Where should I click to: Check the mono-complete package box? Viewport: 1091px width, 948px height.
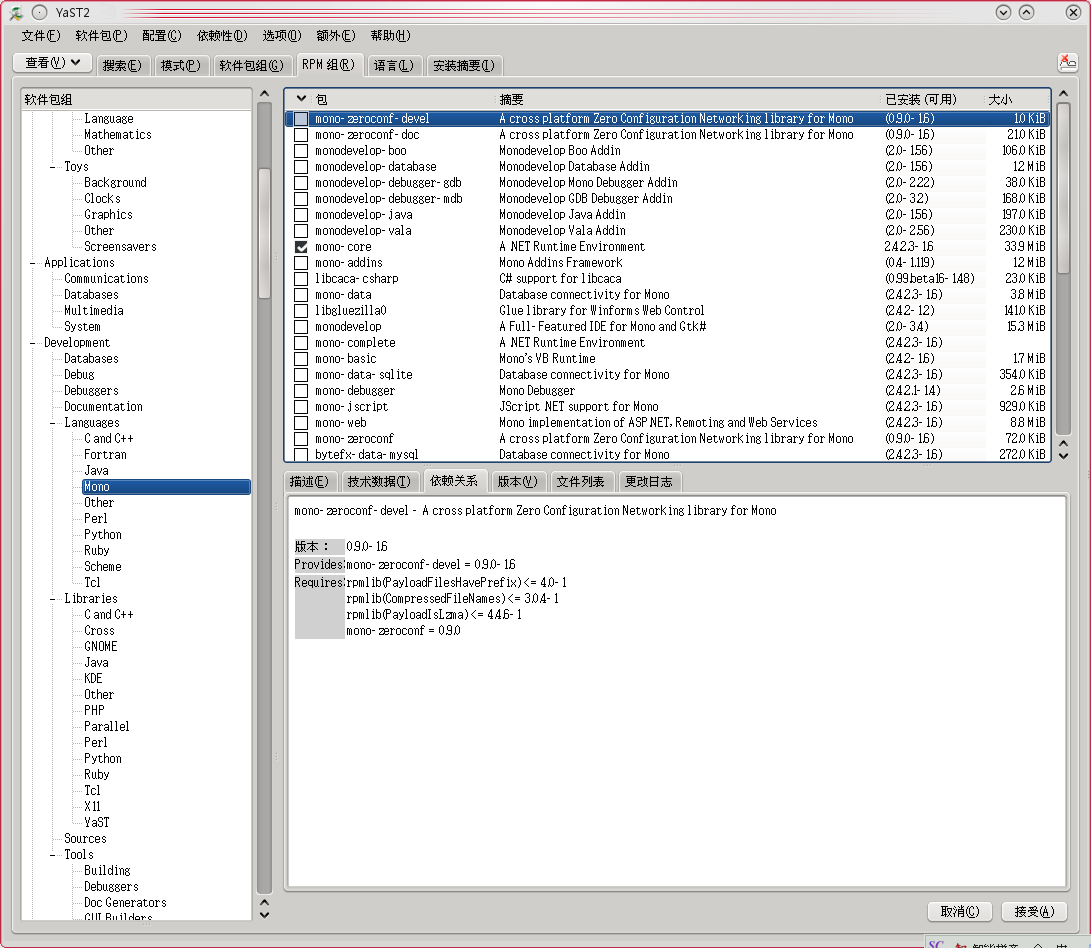pyautogui.click(x=301, y=343)
